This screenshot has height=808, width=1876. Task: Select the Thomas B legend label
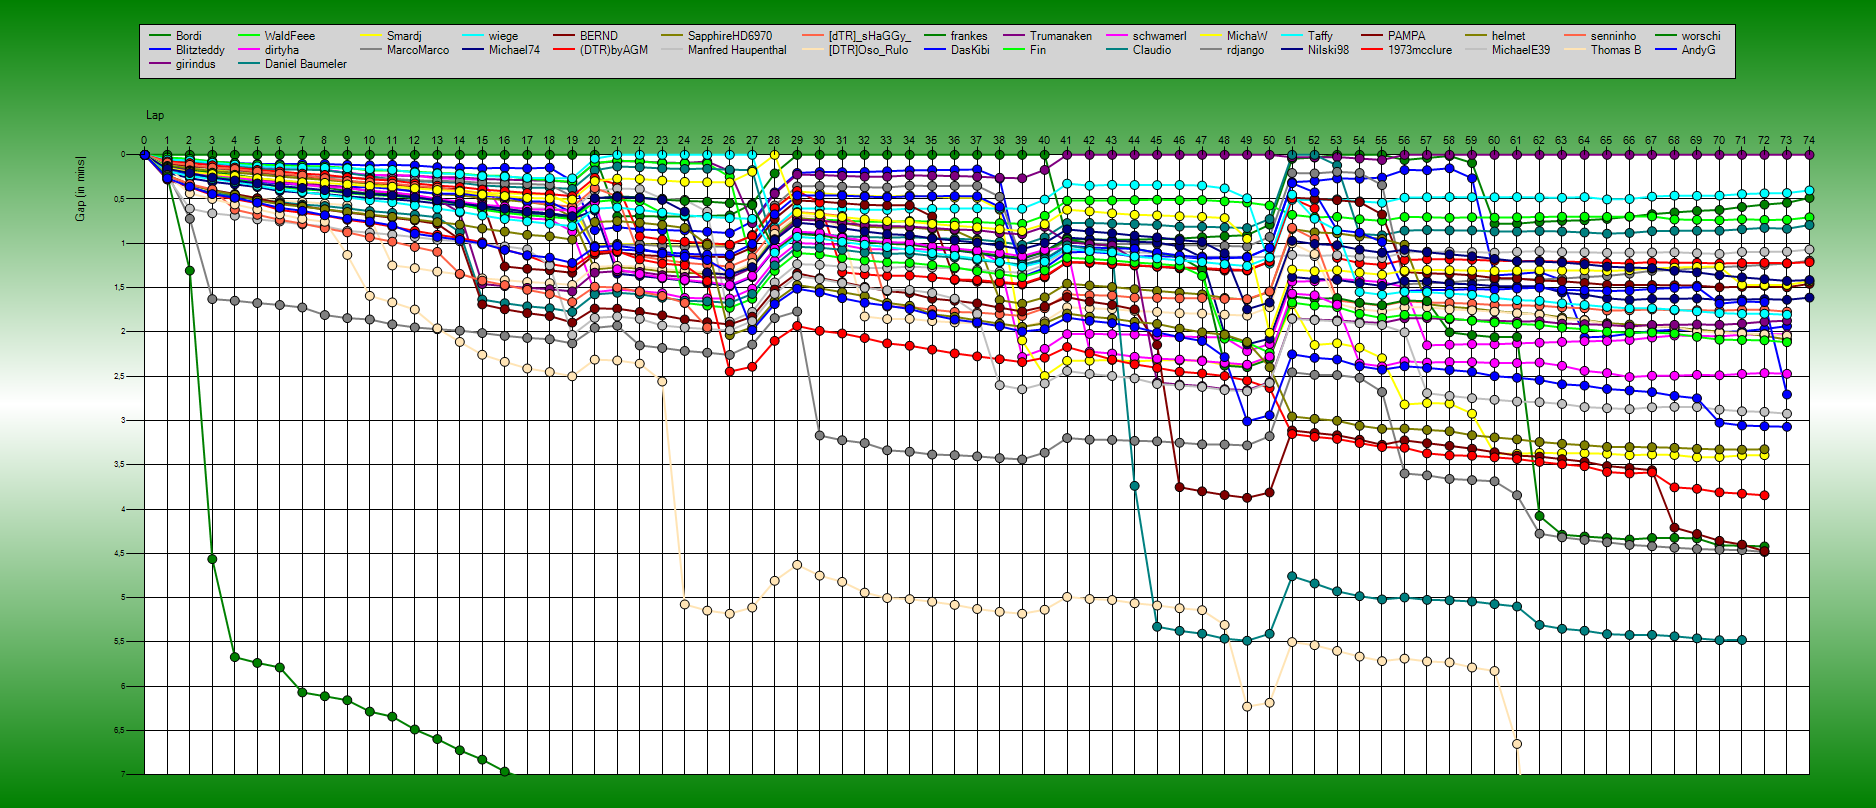1615,50
